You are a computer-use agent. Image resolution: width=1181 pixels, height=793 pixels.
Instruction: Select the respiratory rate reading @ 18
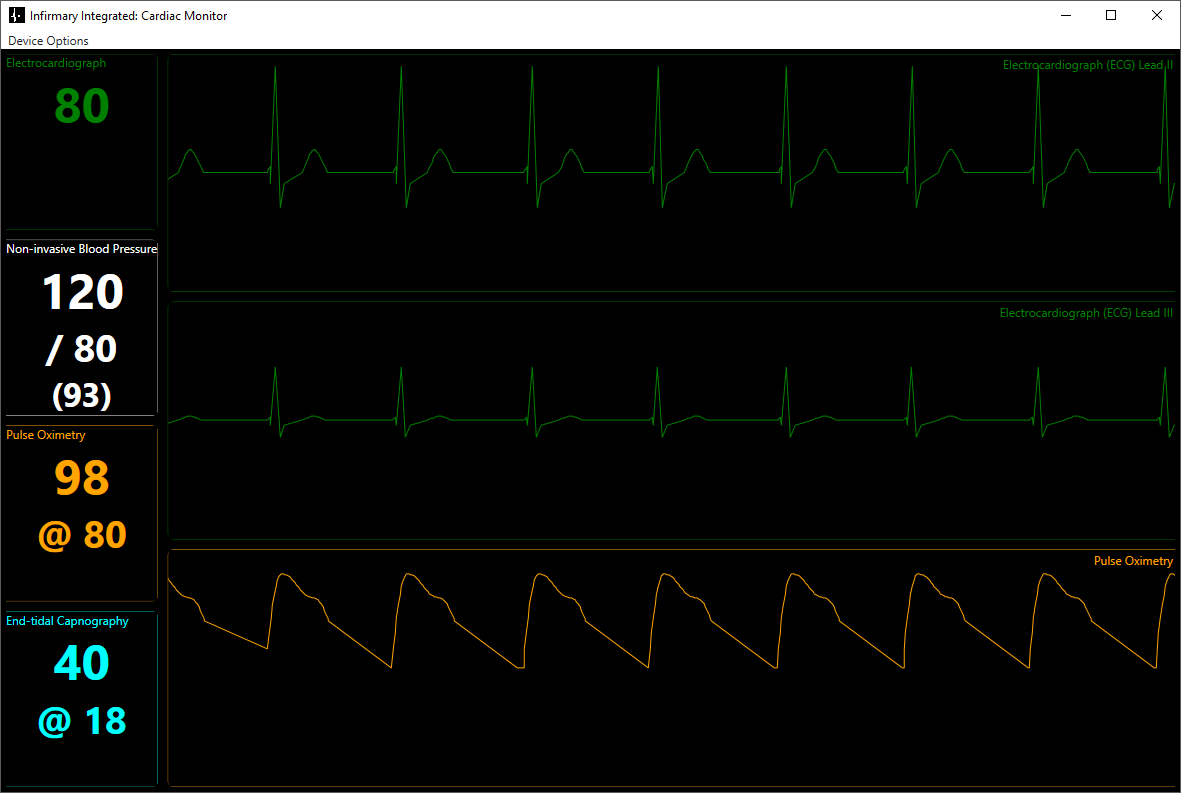[82, 721]
